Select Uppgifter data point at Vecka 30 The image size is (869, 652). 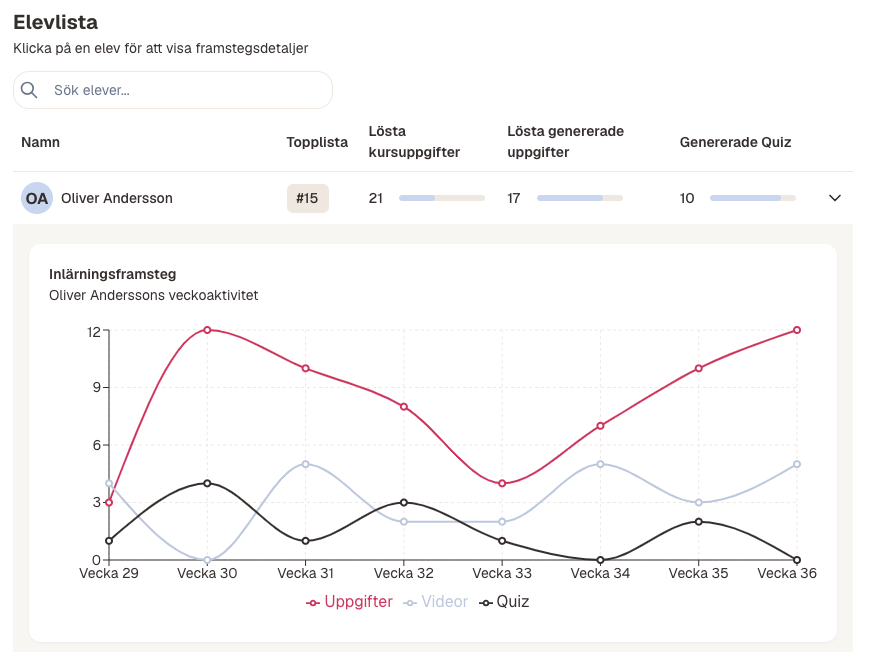[x=207, y=330]
